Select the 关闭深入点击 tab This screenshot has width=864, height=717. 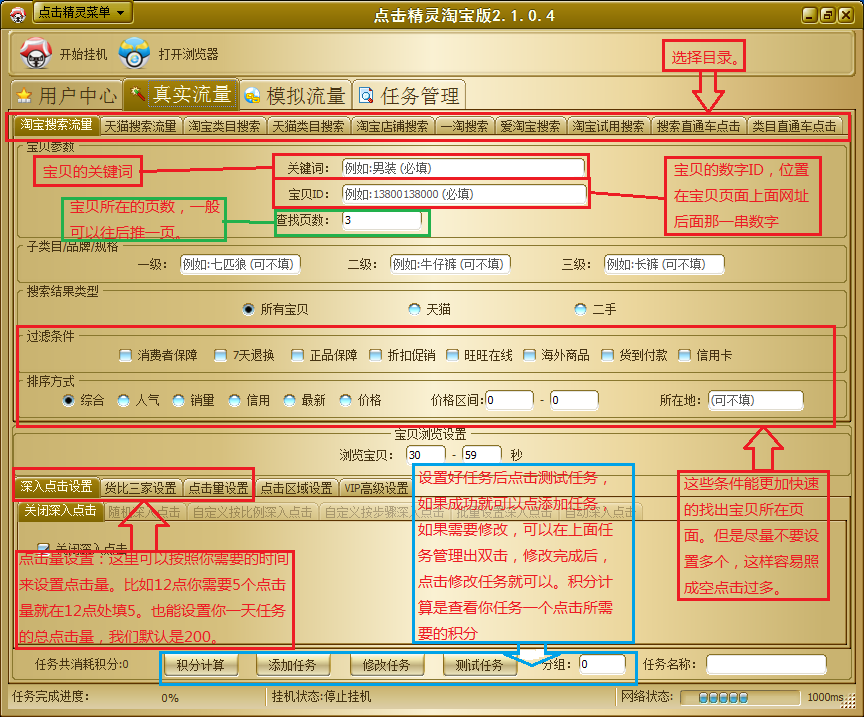coord(61,510)
